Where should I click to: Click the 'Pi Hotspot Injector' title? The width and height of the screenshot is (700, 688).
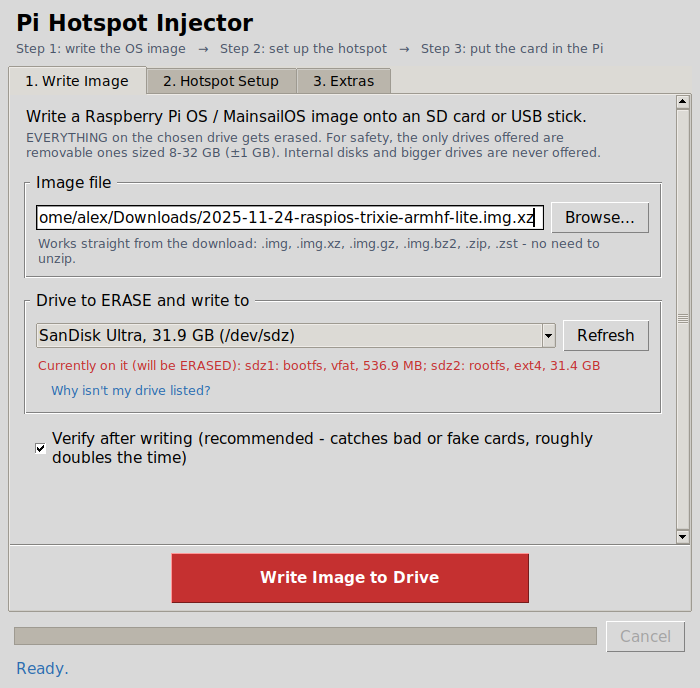(134, 23)
